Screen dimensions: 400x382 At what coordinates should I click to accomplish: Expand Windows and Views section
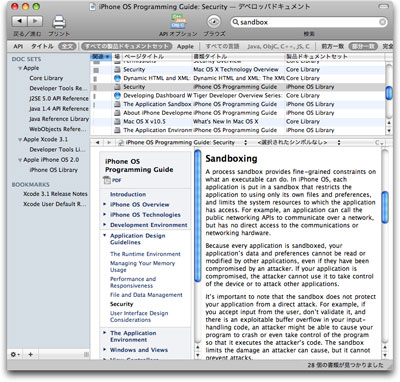click(105, 350)
